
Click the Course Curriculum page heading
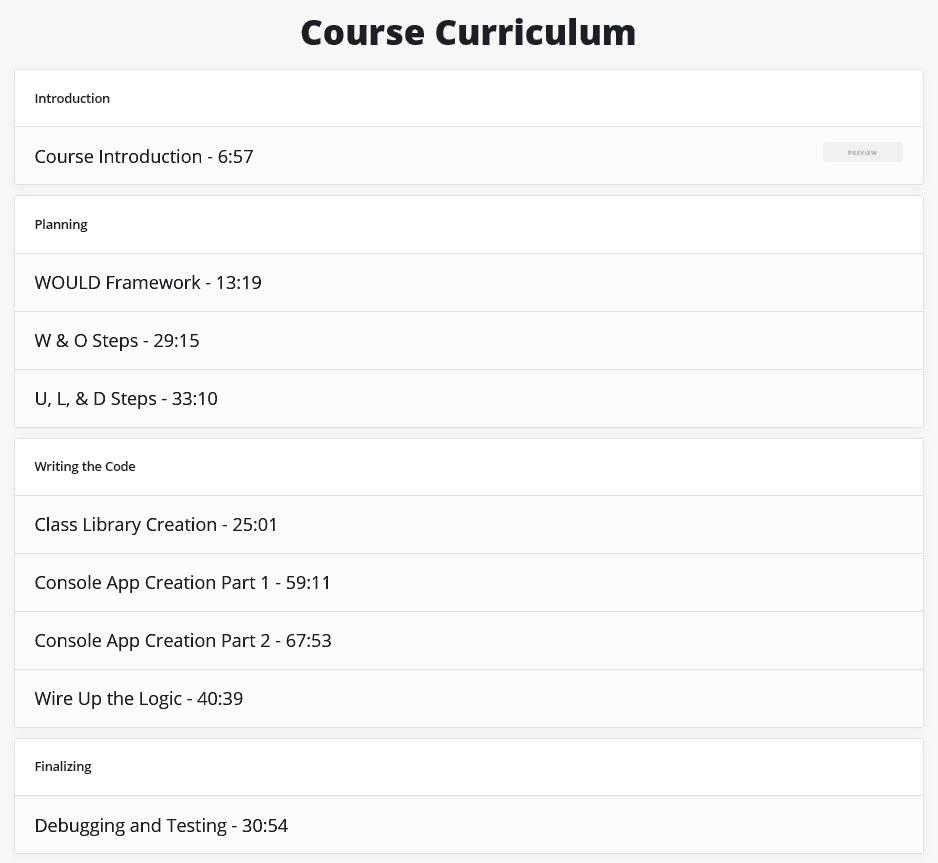click(468, 32)
